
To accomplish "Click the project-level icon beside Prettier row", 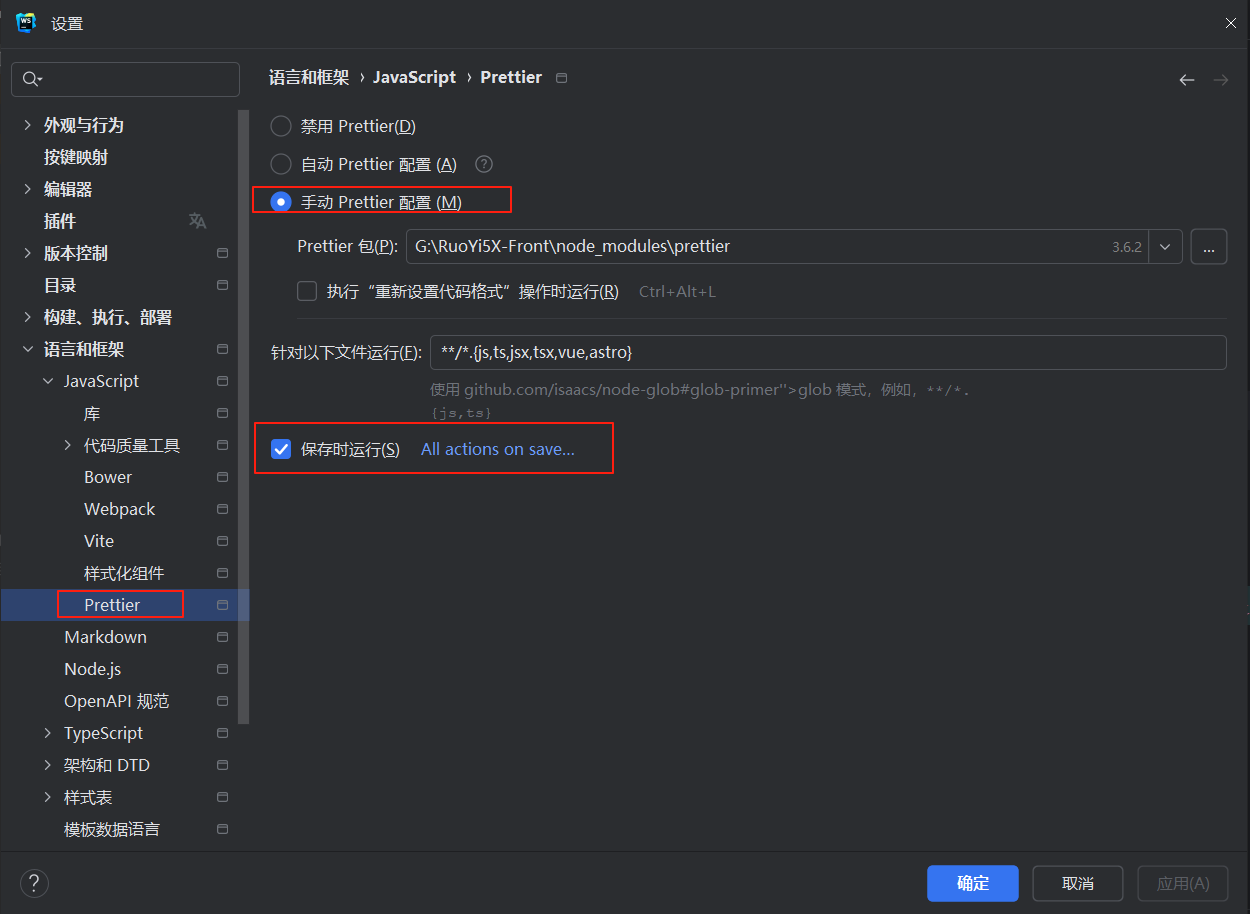I will [x=223, y=605].
